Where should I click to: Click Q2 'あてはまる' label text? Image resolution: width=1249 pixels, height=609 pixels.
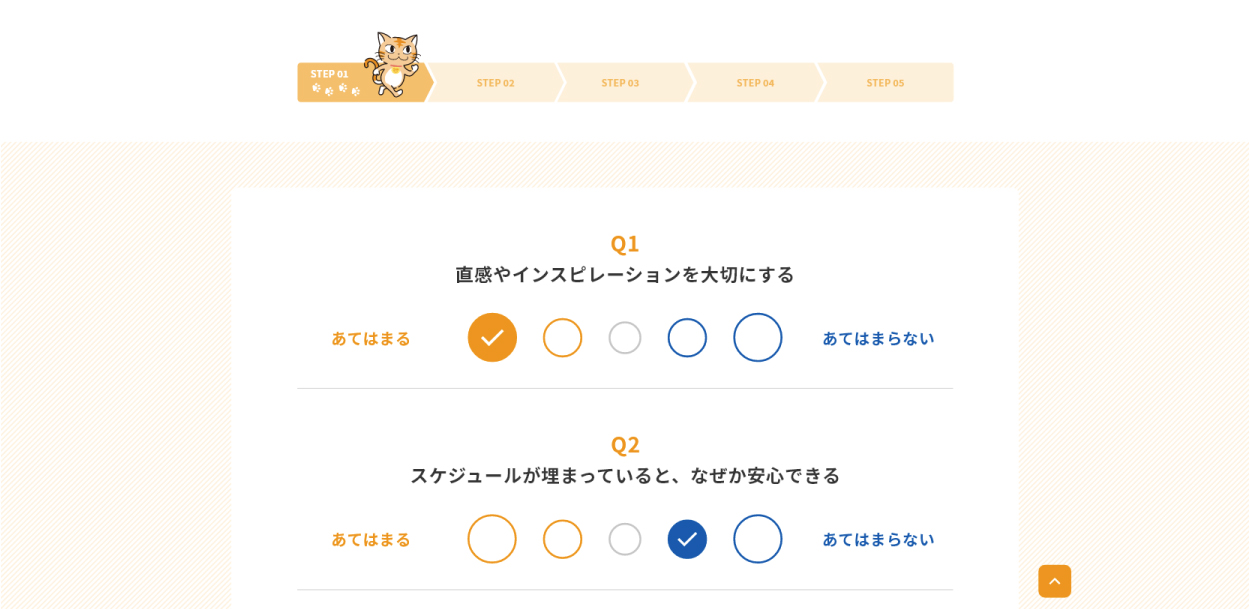[x=371, y=539]
